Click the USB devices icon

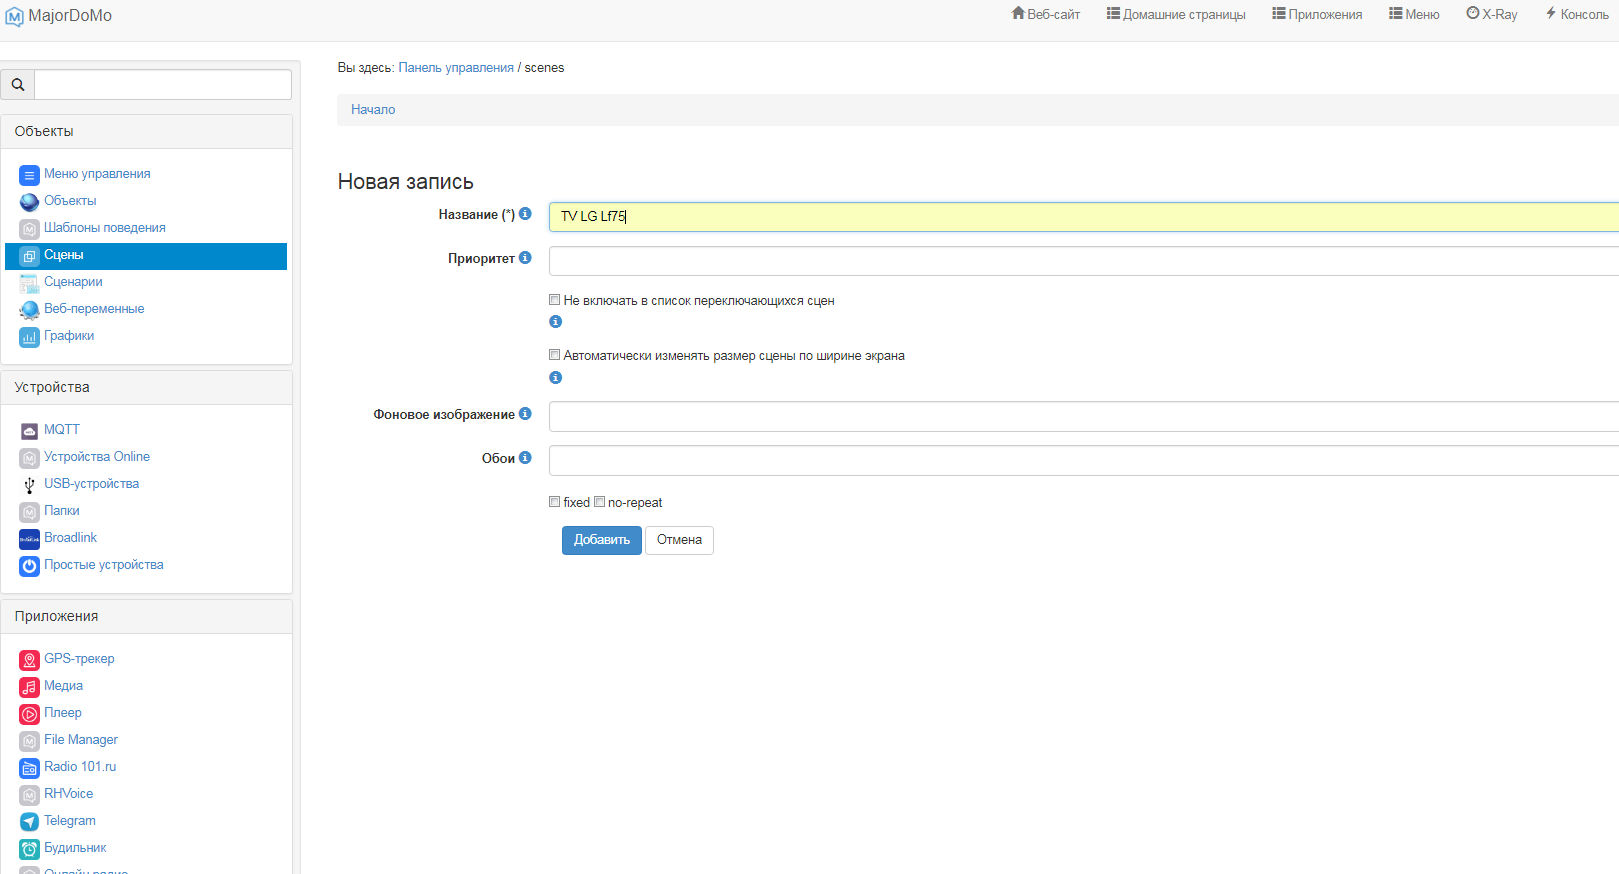click(x=29, y=485)
